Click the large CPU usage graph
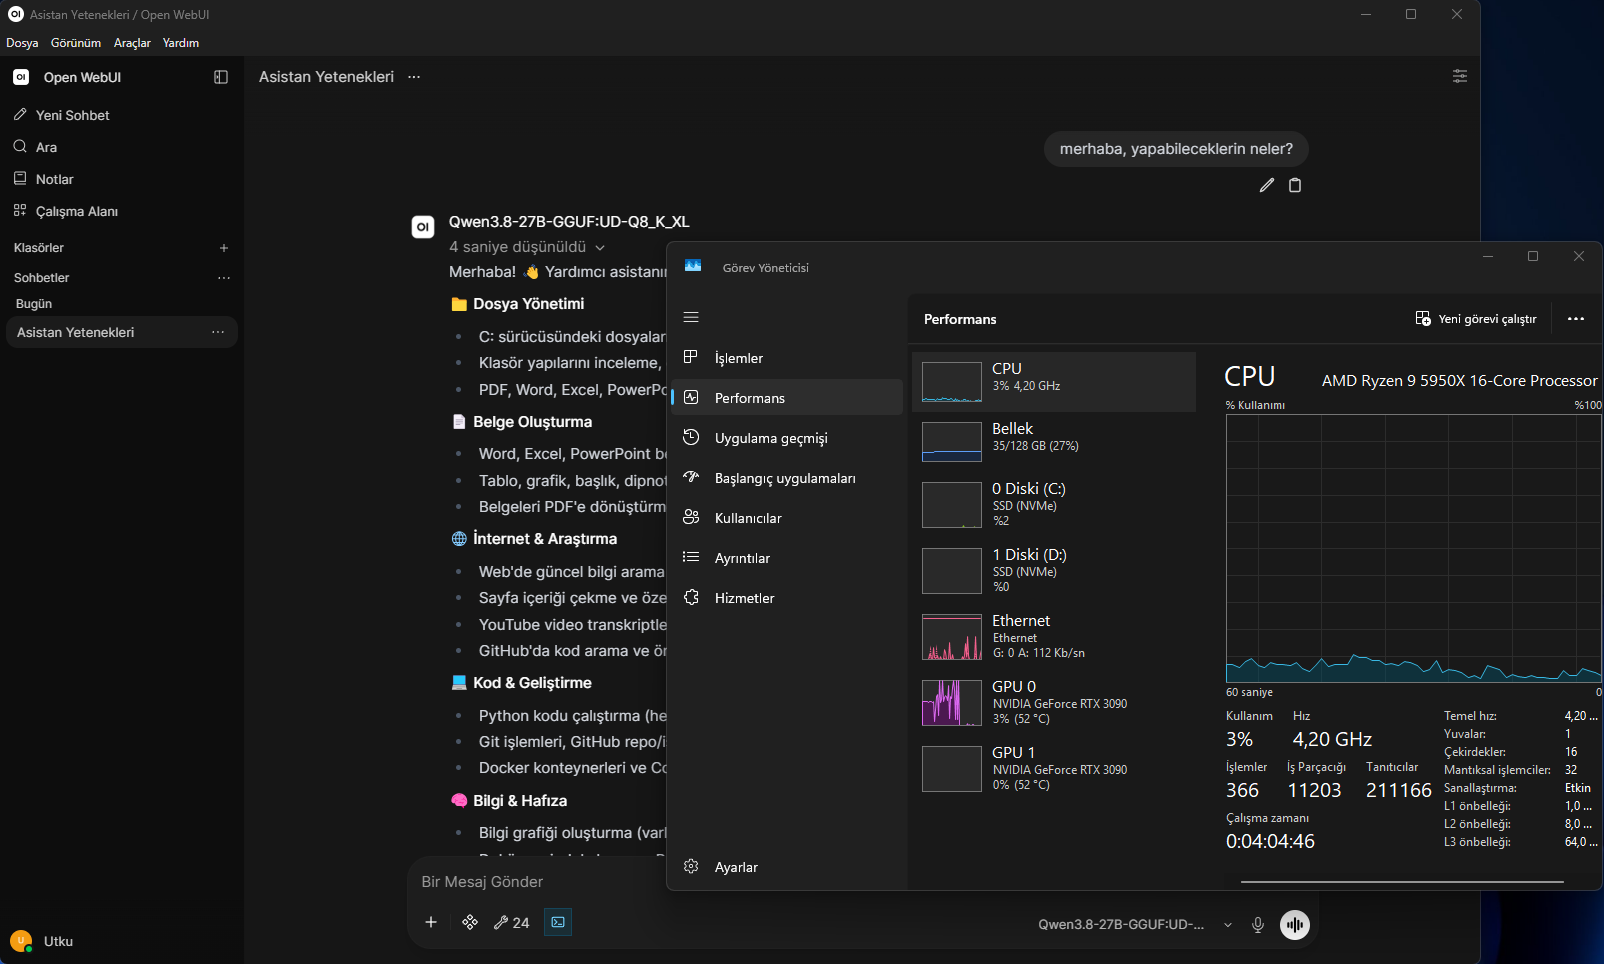 pos(1414,549)
